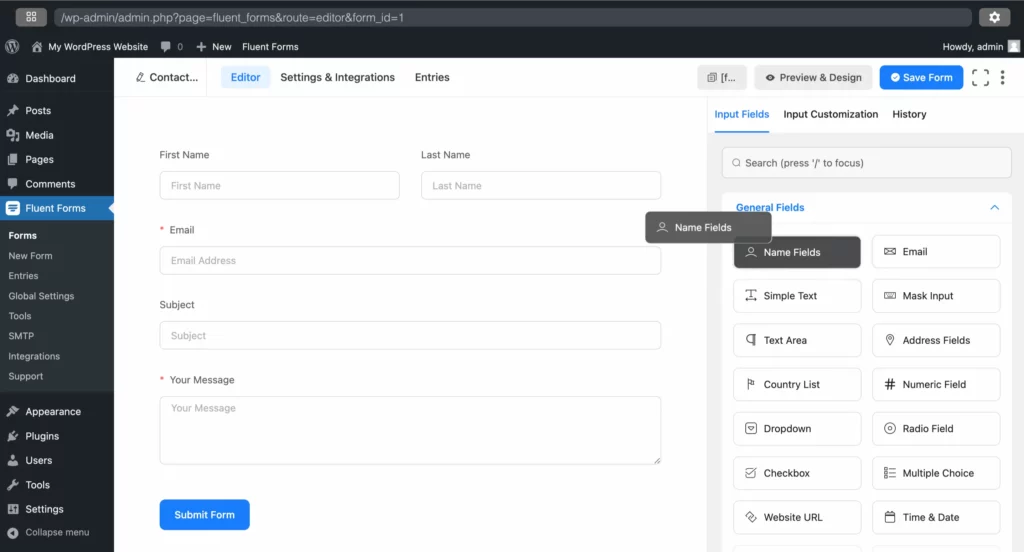Open Tools with wrench icon in sidebar
The image size is (1024, 552).
(x=57, y=485)
